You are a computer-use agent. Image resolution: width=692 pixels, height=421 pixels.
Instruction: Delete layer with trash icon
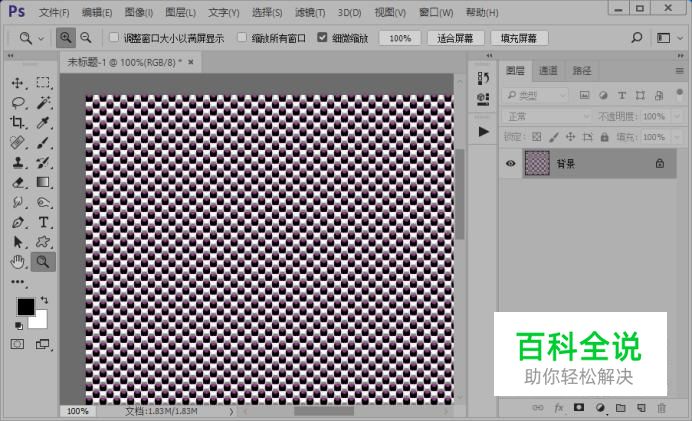pyautogui.click(x=661, y=408)
